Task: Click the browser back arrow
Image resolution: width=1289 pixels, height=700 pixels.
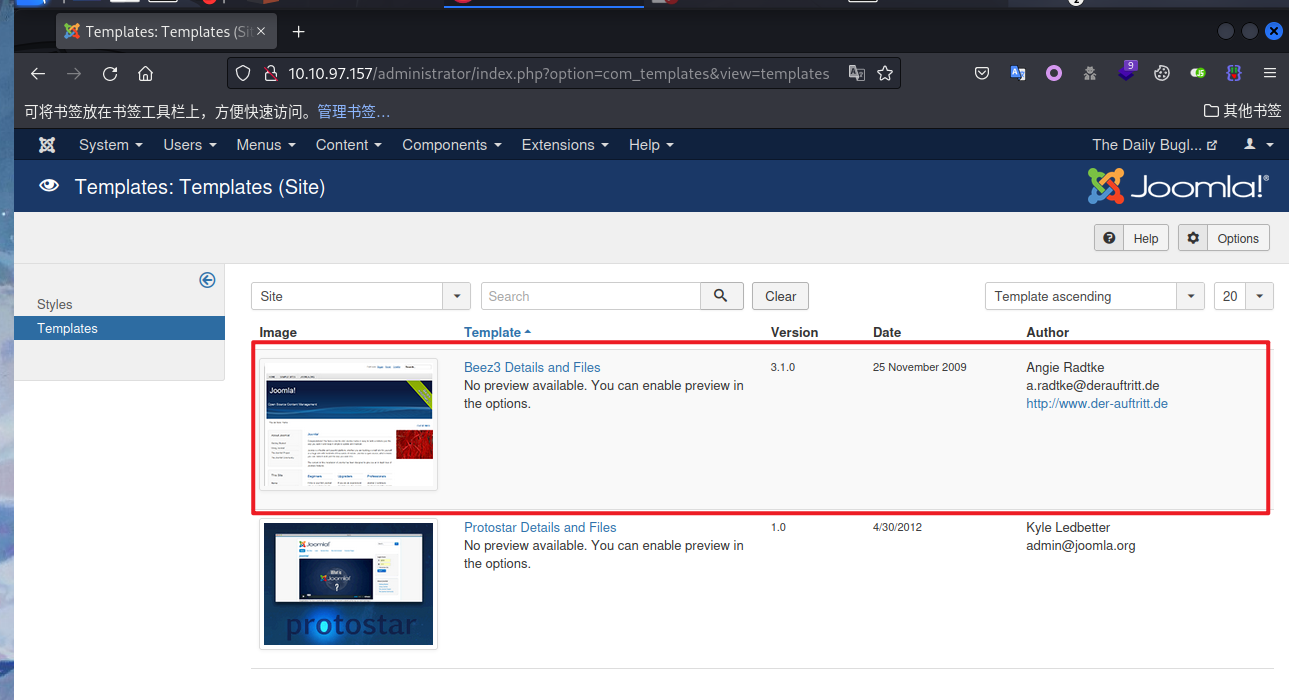Action: pyautogui.click(x=38, y=73)
